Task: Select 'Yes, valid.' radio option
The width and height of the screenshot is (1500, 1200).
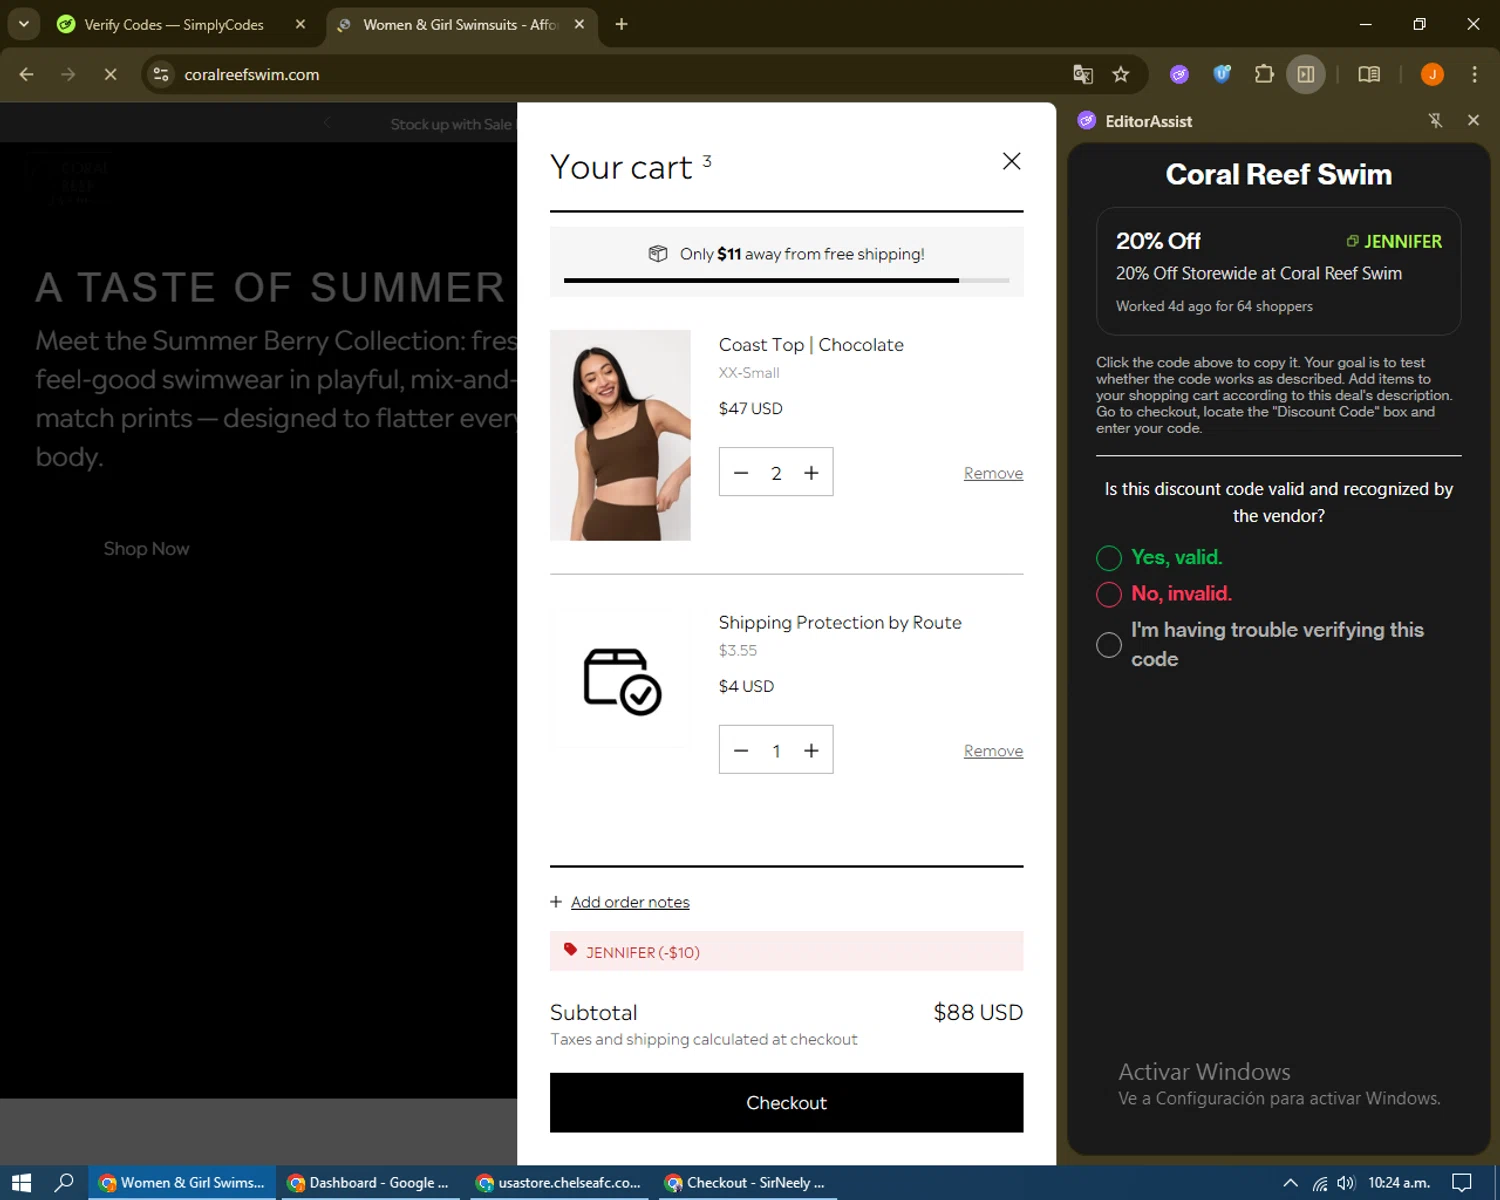Action: [x=1109, y=558]
